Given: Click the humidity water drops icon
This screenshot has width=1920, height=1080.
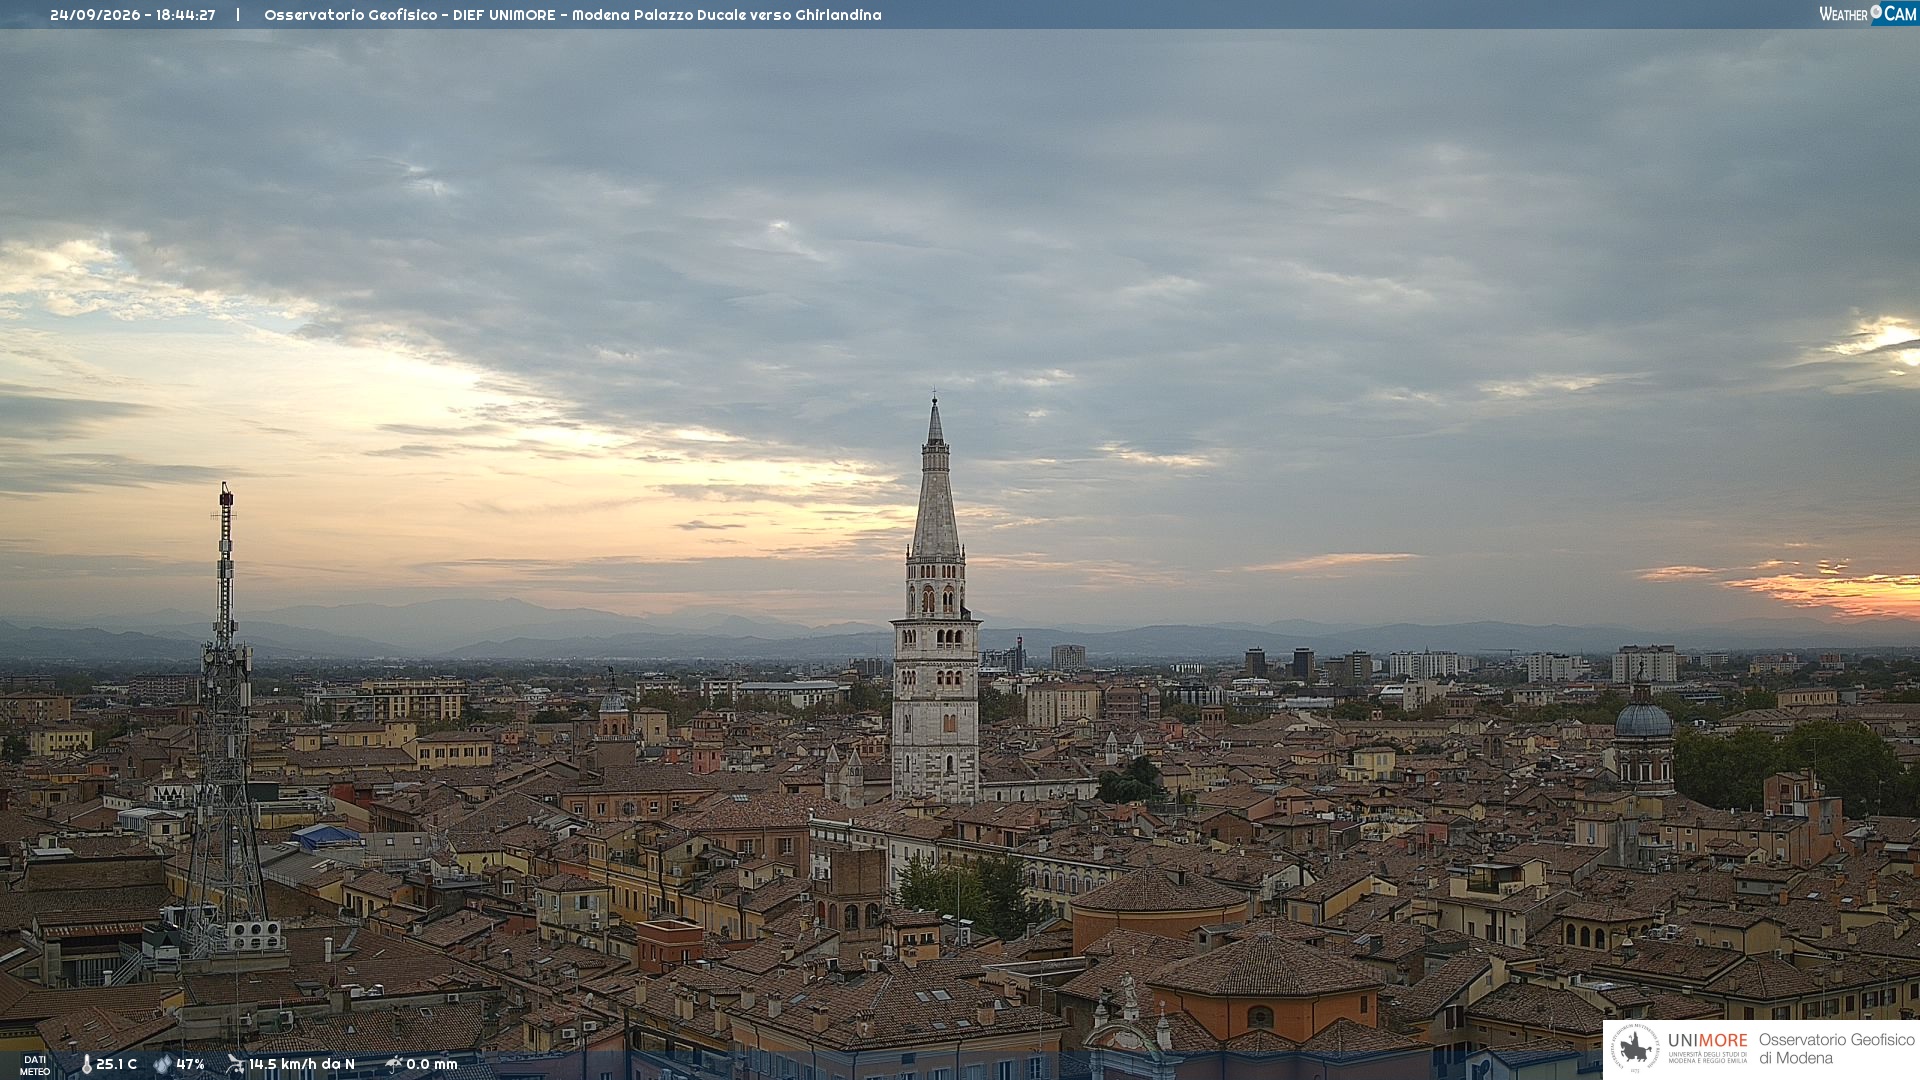Looking at the screenshot, I should tap(162, 1064).
